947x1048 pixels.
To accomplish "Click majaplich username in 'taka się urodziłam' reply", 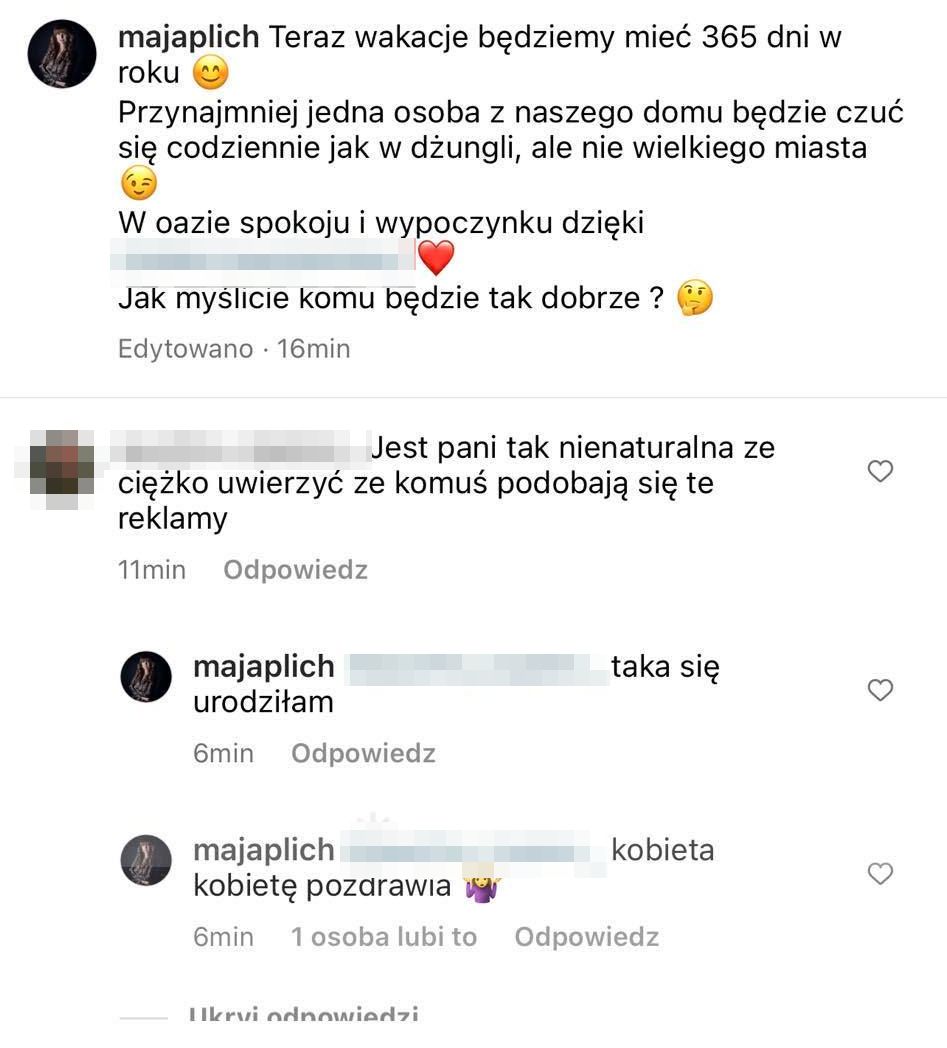I will (263, 667).
